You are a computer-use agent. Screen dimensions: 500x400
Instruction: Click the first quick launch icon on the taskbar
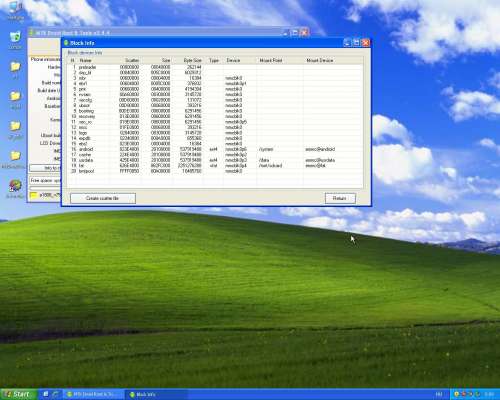click(46, 395)
